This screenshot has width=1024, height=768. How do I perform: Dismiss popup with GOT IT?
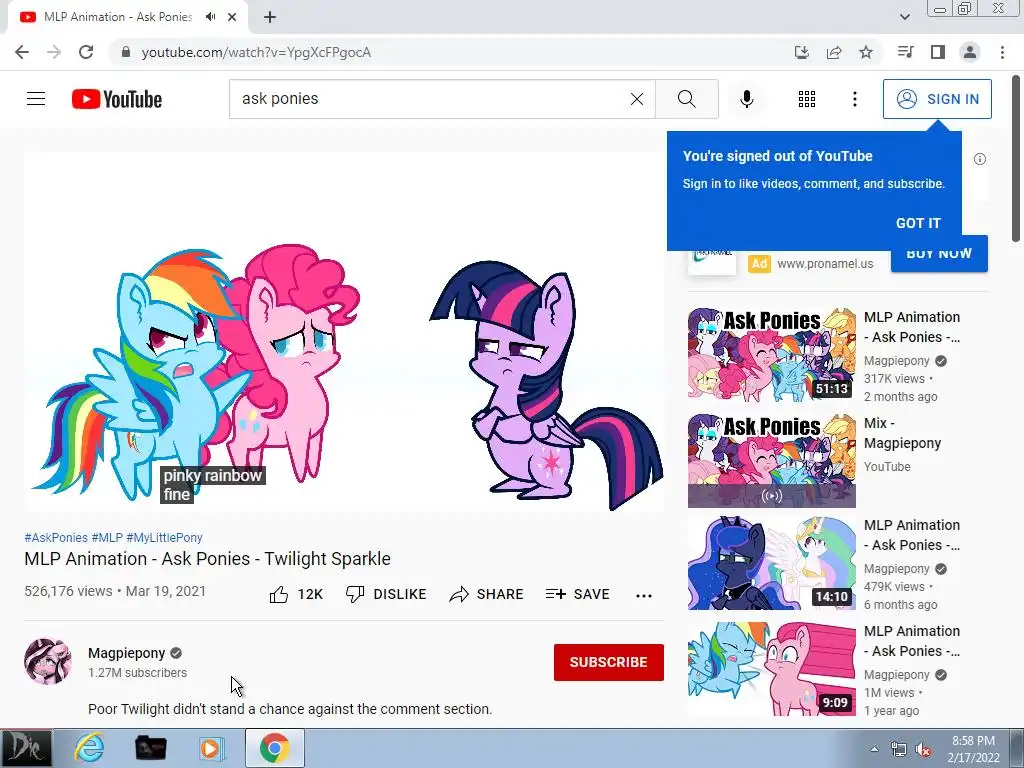[918, 223]
